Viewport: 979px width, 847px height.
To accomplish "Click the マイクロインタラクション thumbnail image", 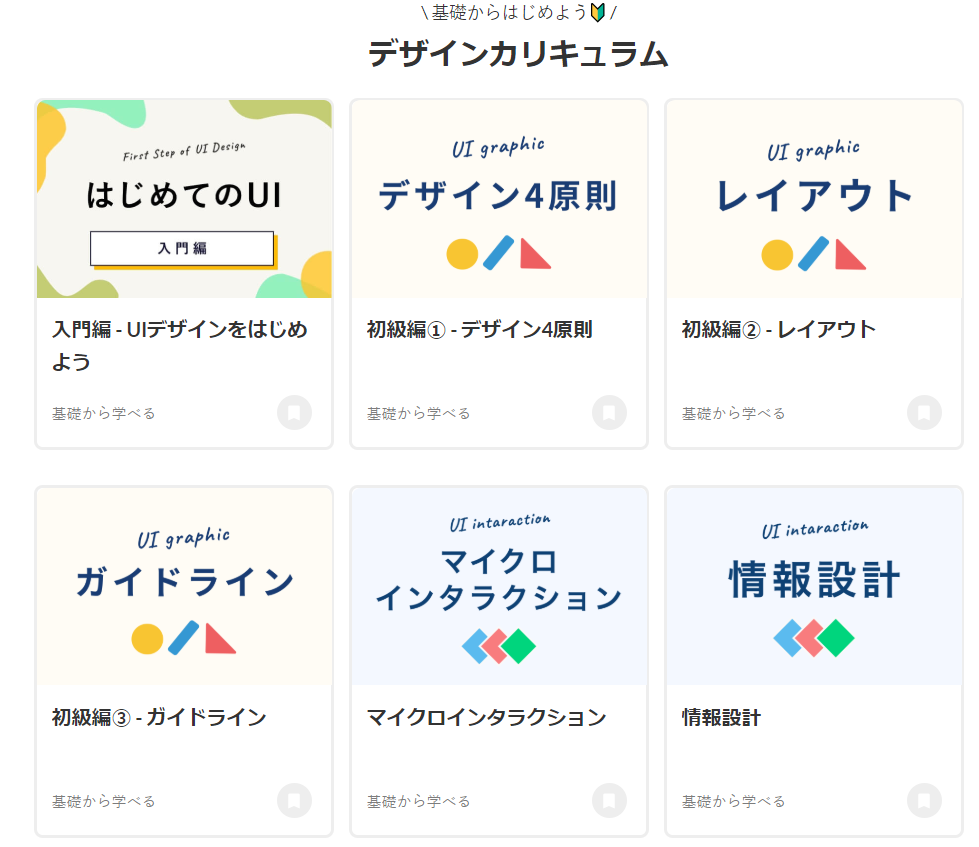I will click(499, 587).
